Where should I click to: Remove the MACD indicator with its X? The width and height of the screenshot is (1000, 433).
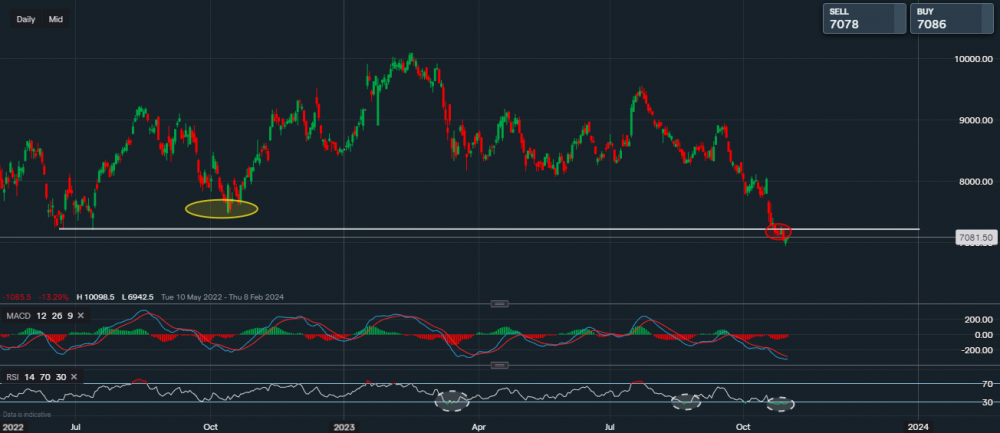click(x=81, y=316)
